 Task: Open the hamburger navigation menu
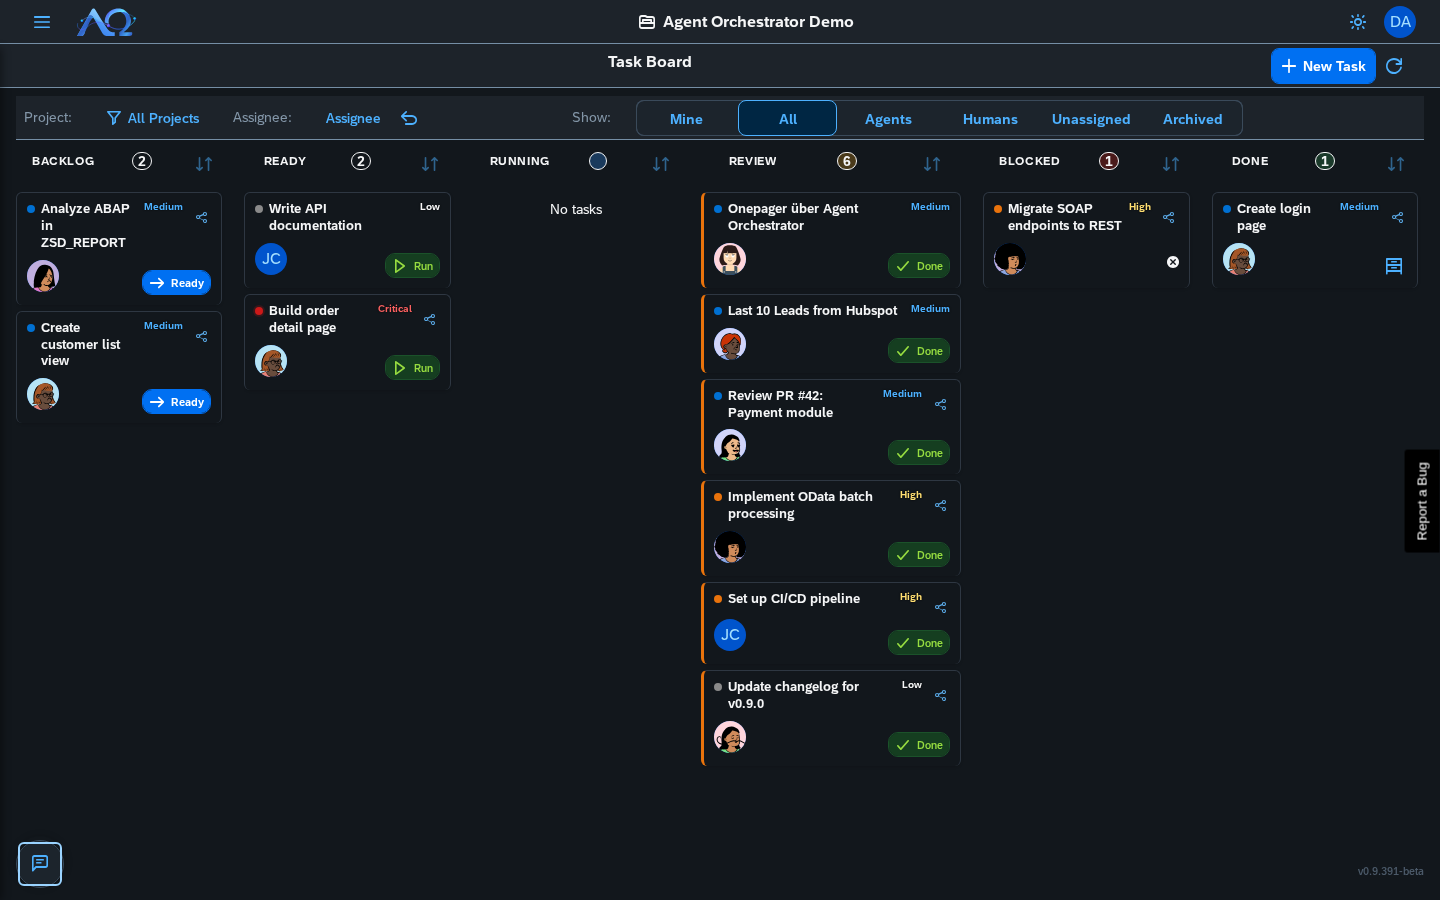click(42, 22)
